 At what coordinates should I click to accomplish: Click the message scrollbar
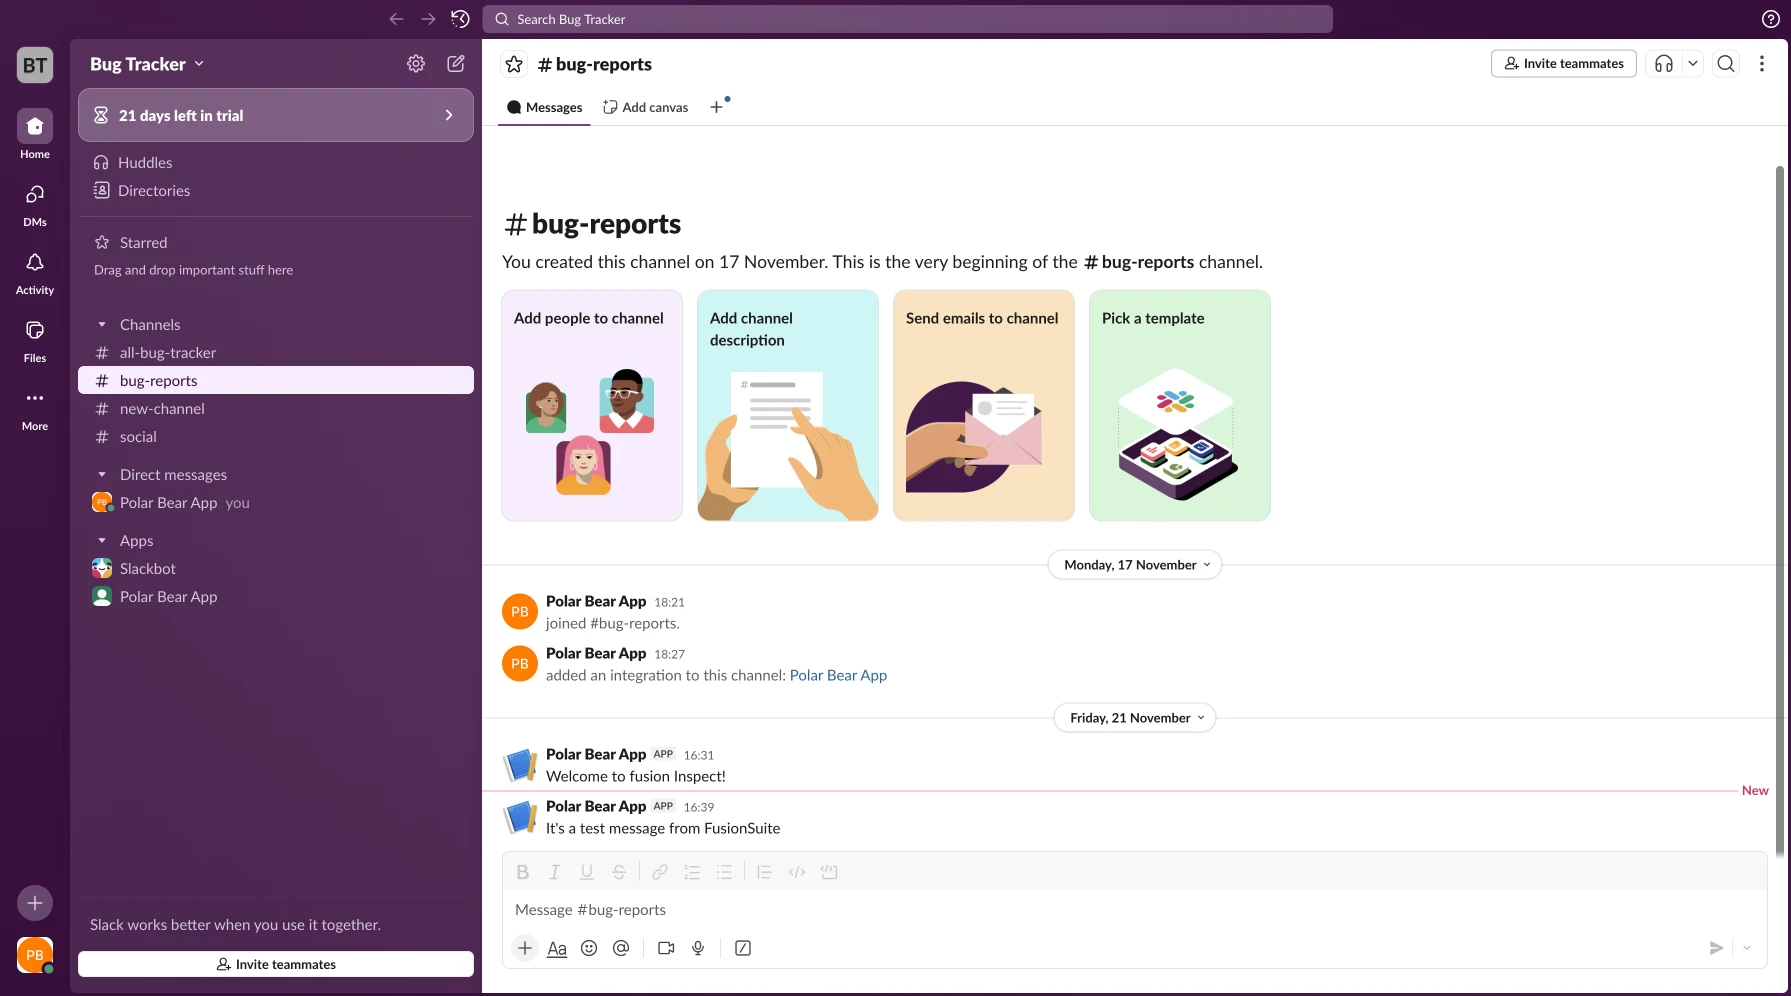pyautogui.click(x=1779, y=500)
